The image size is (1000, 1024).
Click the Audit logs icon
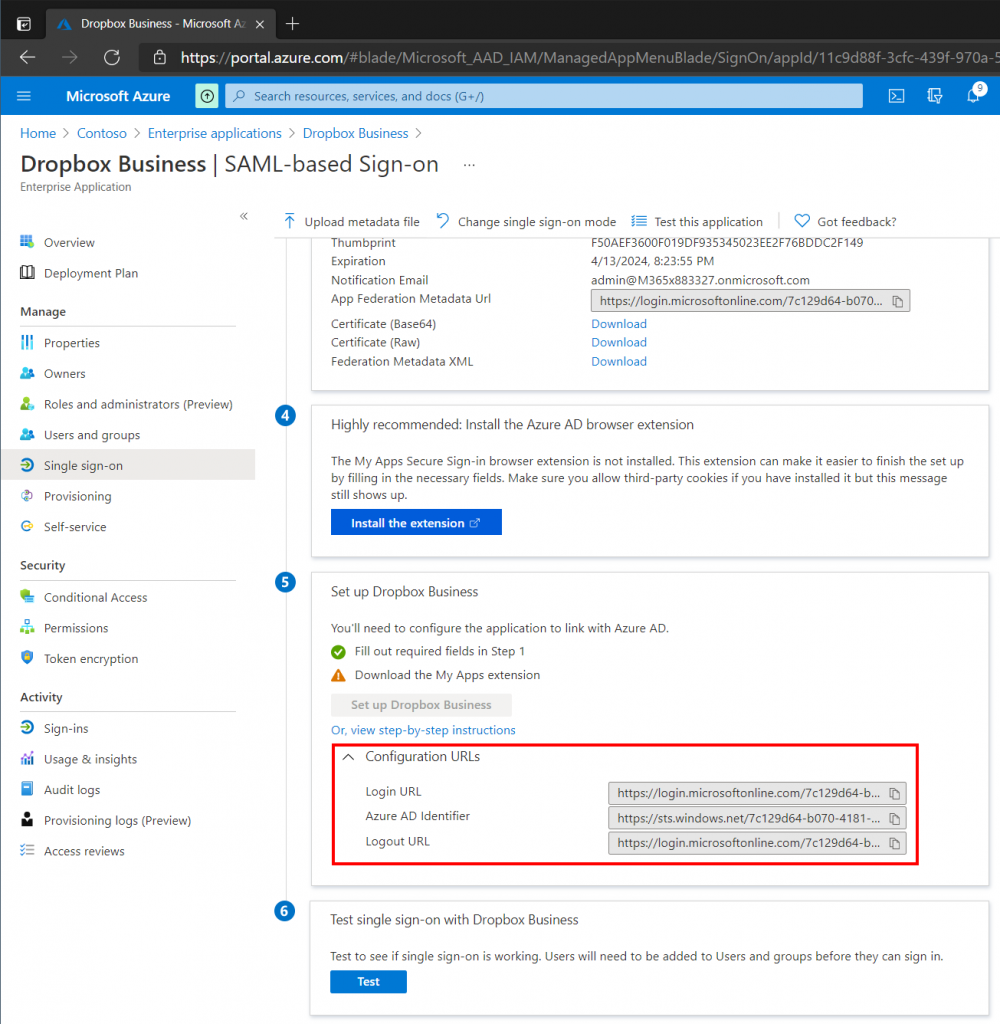pos(27,790)
